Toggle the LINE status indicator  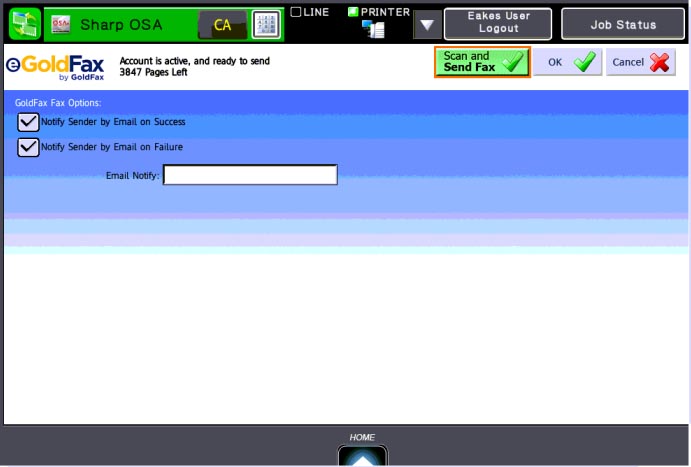click(296, 12)
